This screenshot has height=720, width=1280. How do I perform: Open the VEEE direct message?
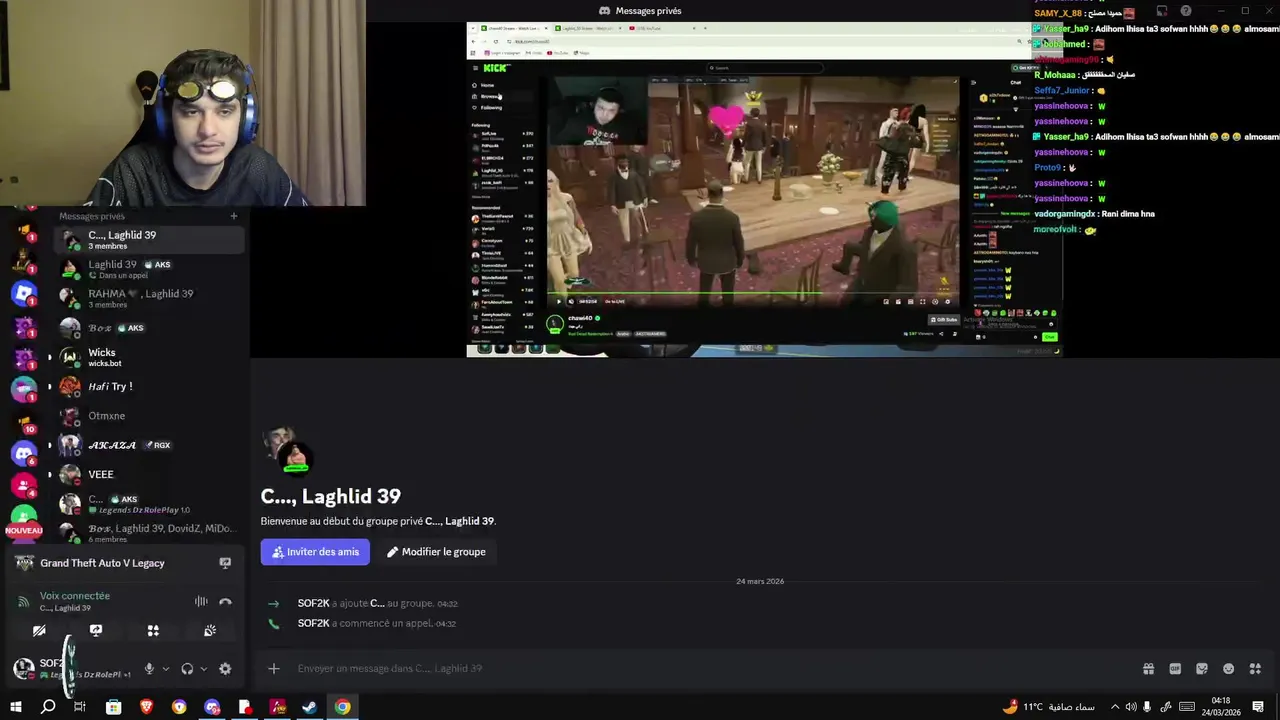click(150, 474)
